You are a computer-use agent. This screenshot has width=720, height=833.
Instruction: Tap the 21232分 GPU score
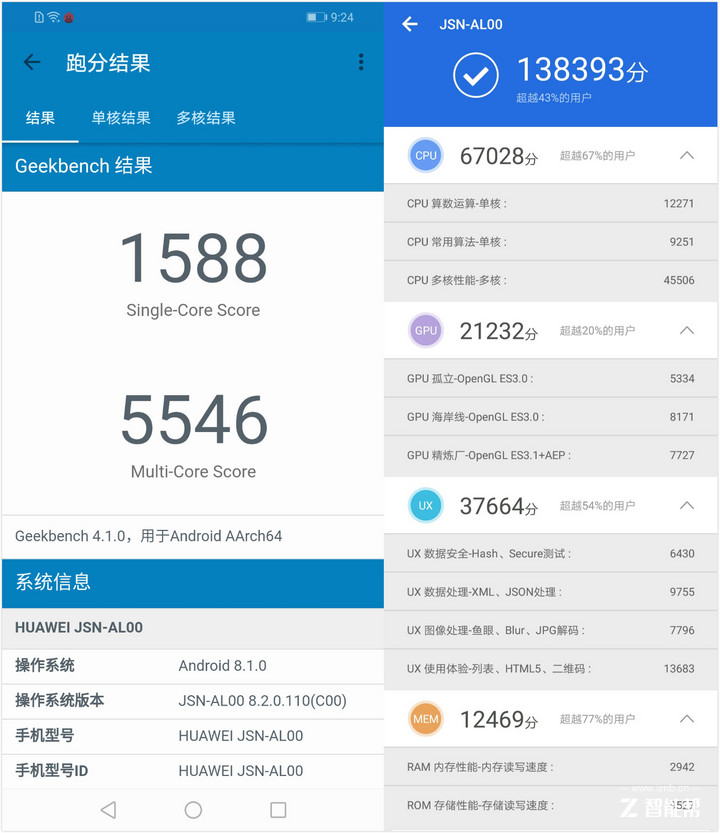coord(499,331)
